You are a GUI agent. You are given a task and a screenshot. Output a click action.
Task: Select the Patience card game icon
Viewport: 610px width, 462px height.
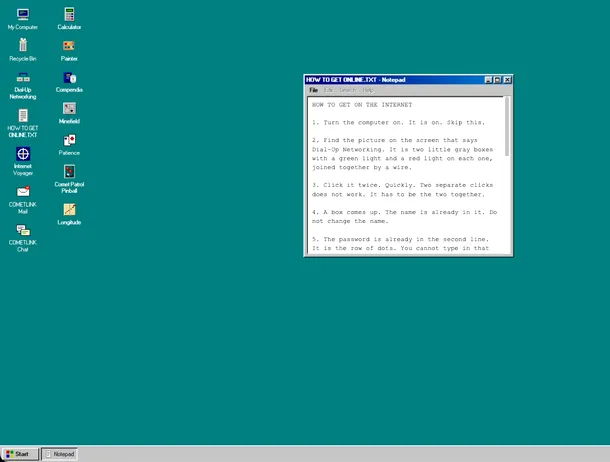(x=69, y=145)
